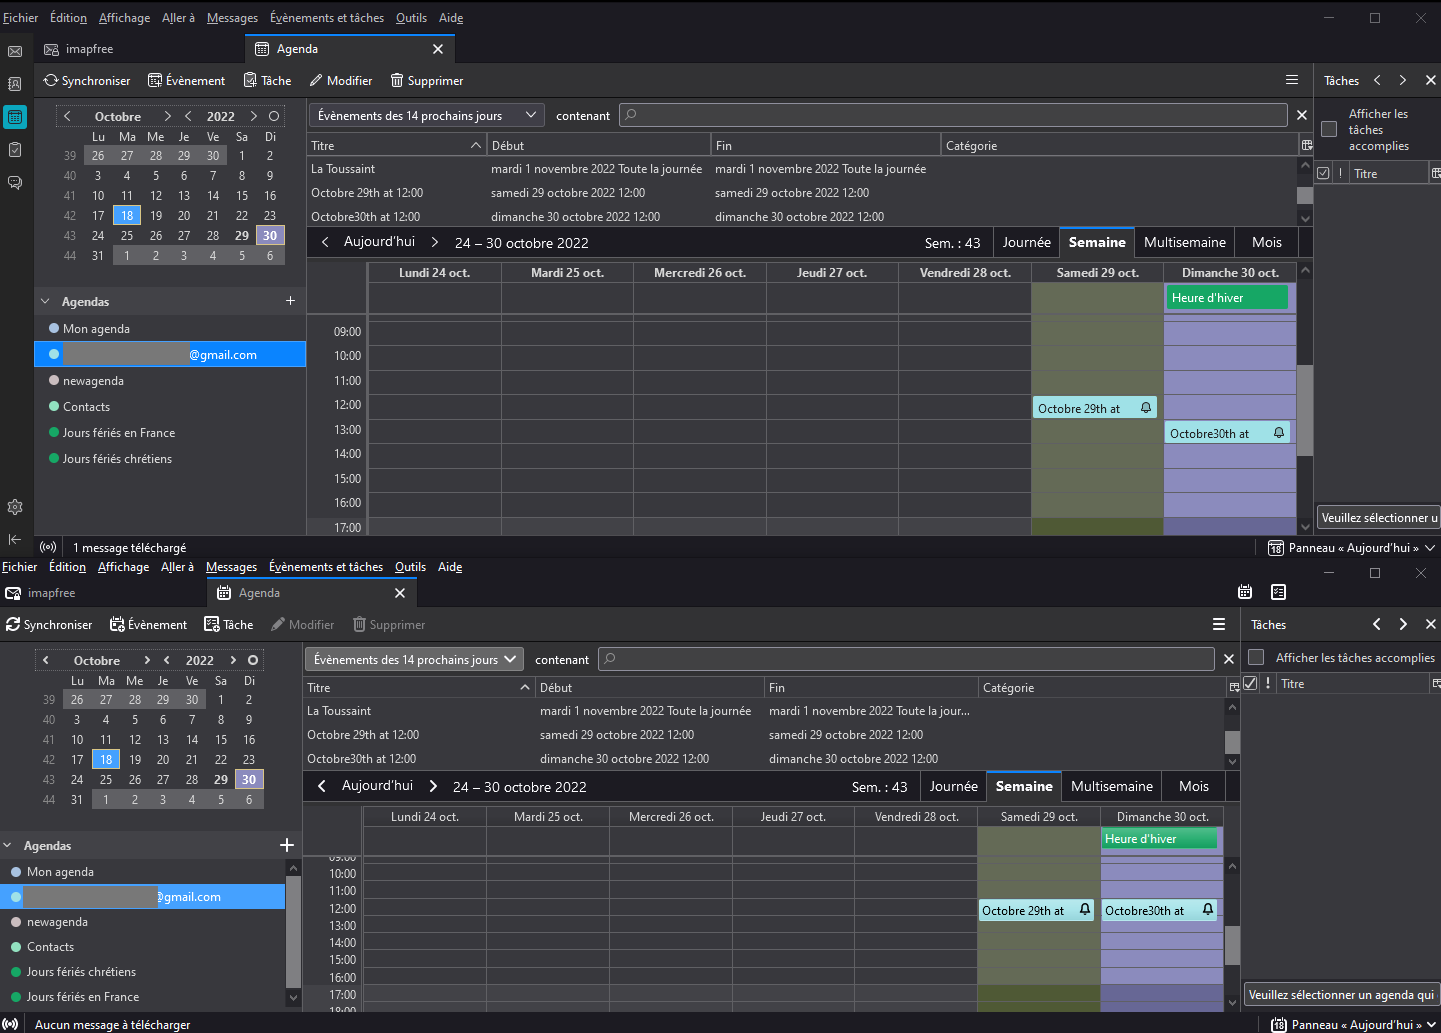Screen dimensions: 1441x1033
Task: Expand 'Panneau « Aujourd'hui »' chevron in upper status bar
Action: [x=1430, y=548]
